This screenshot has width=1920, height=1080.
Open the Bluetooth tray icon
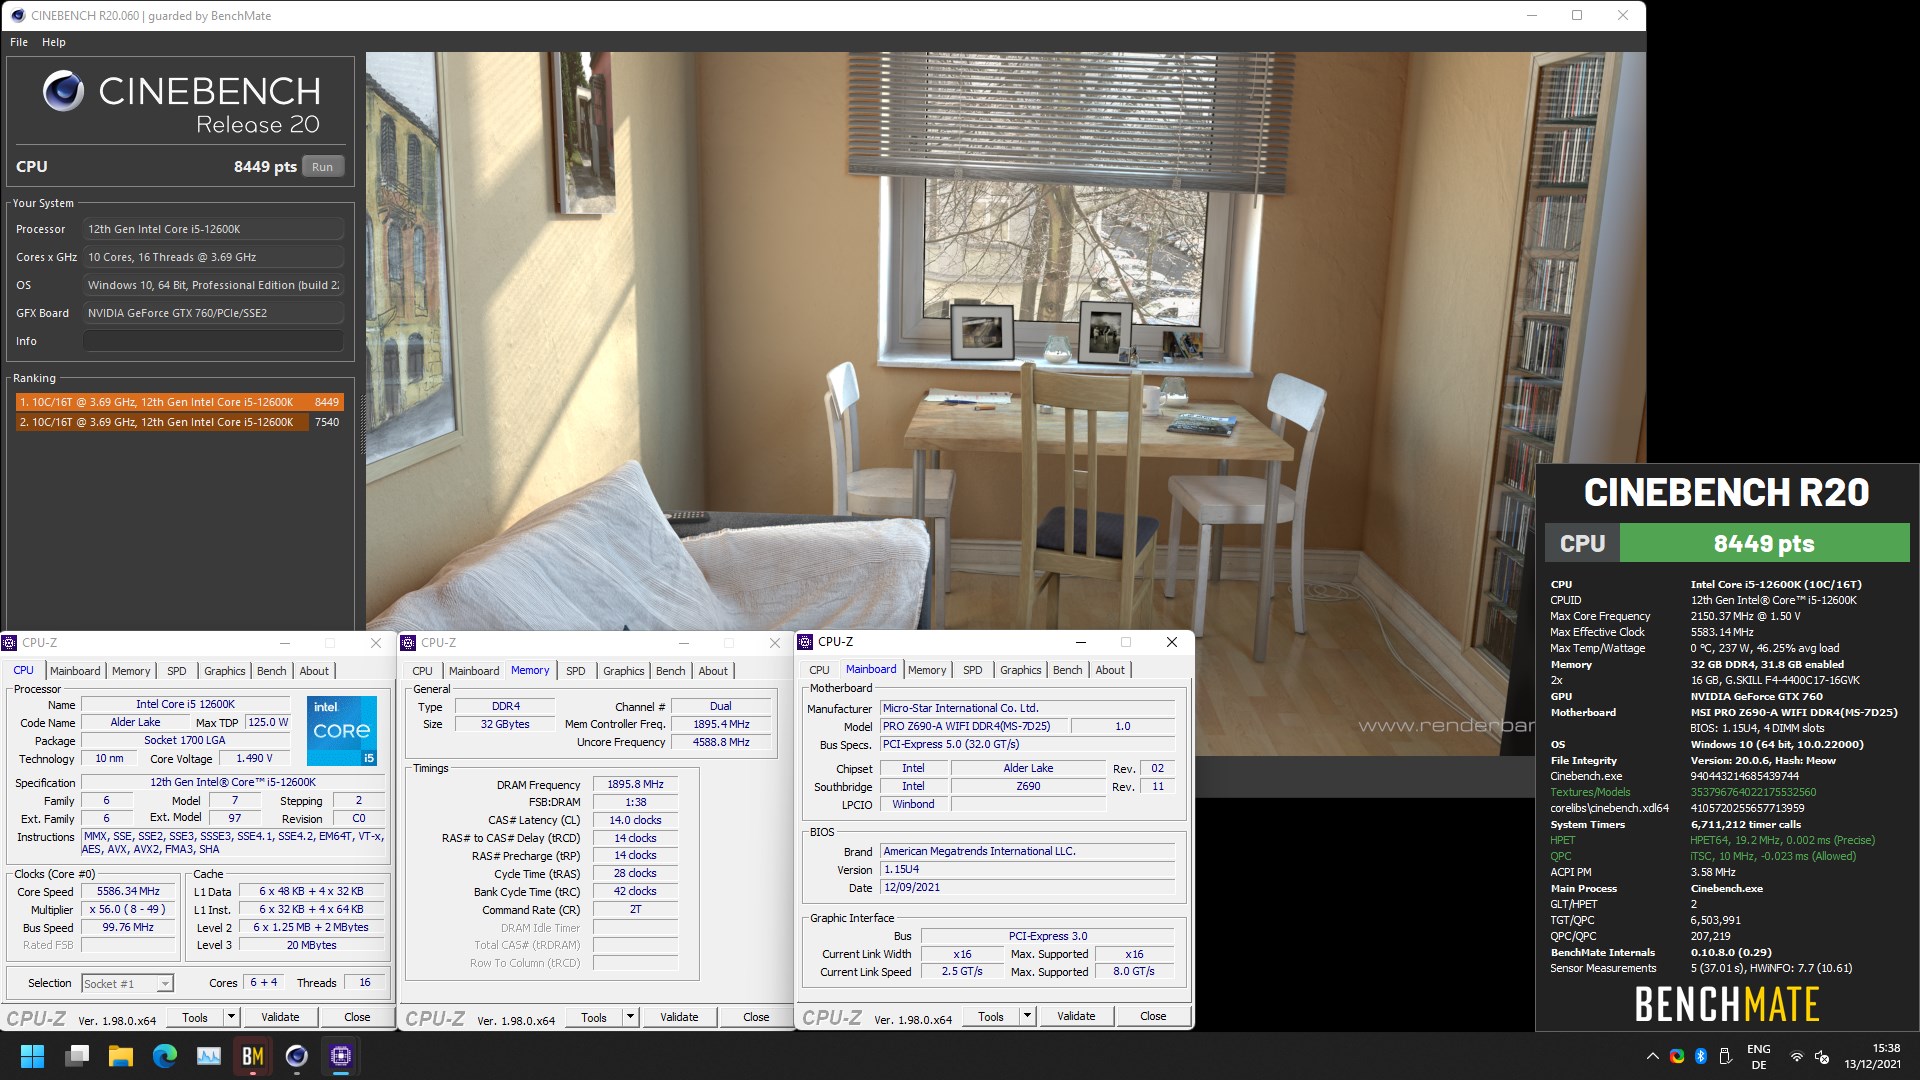click(x=1701, y=1056)
